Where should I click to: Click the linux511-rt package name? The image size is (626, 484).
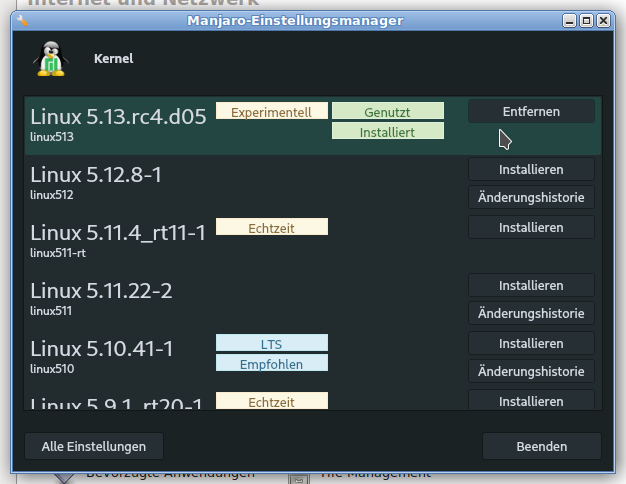tap(58, 253)
